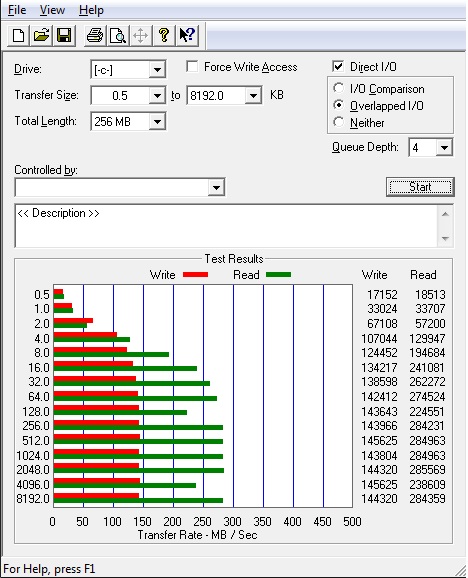Screen dimensions: 468x578
Task: Open a file with the folder icon
Action: coord(42,36)
